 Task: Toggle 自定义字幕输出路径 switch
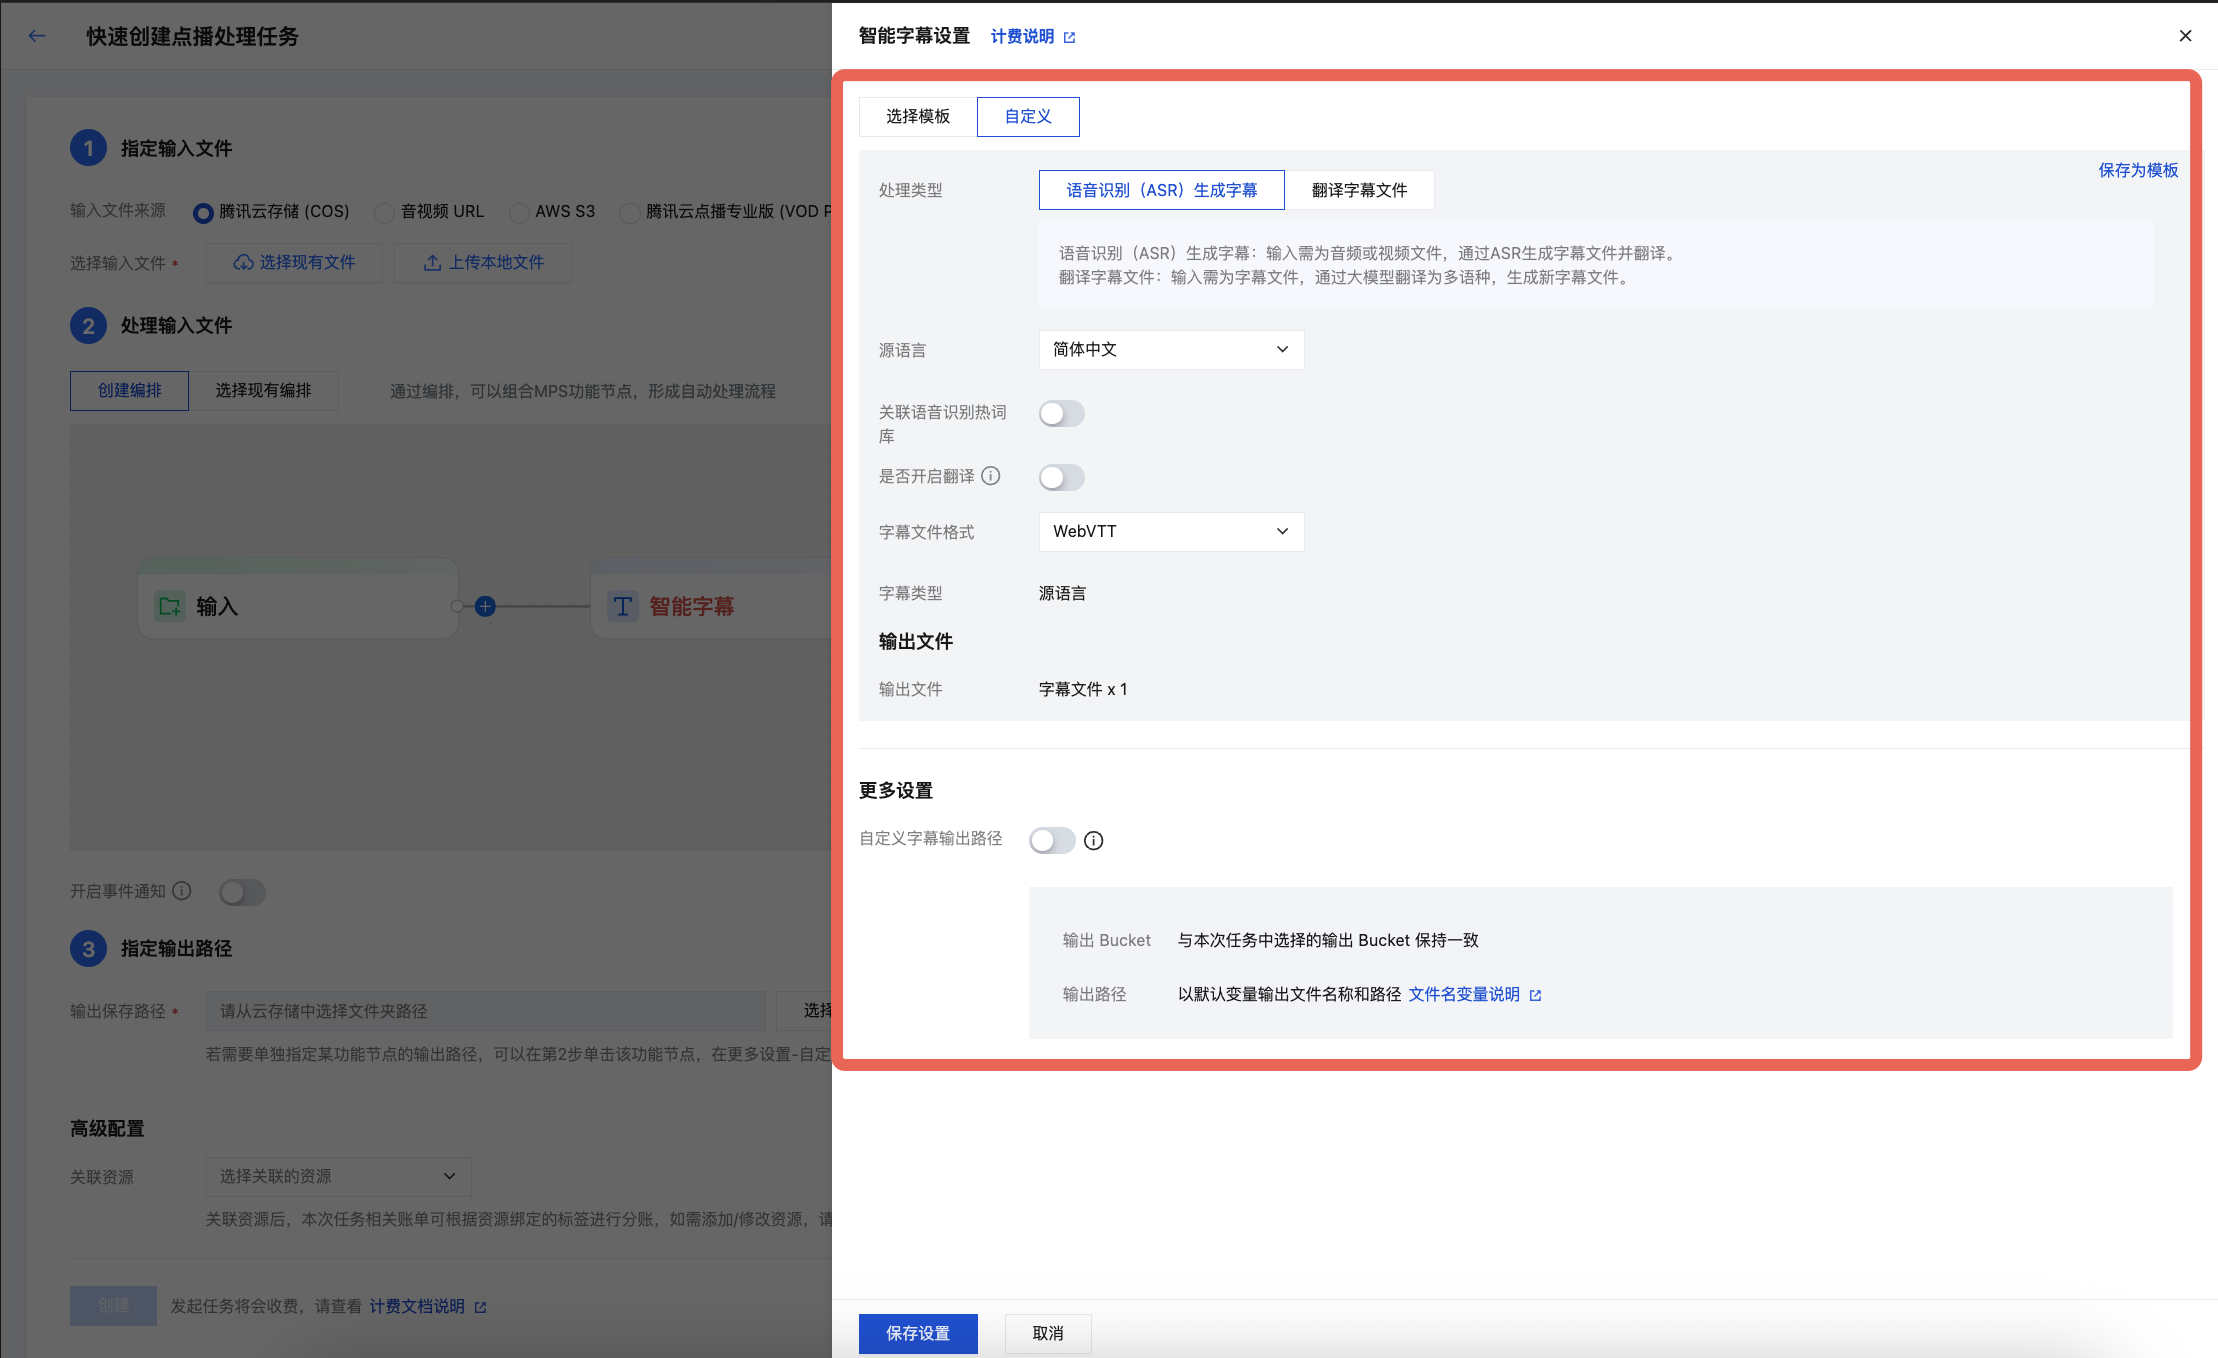pyautogui.click(x=1051, y=840)
